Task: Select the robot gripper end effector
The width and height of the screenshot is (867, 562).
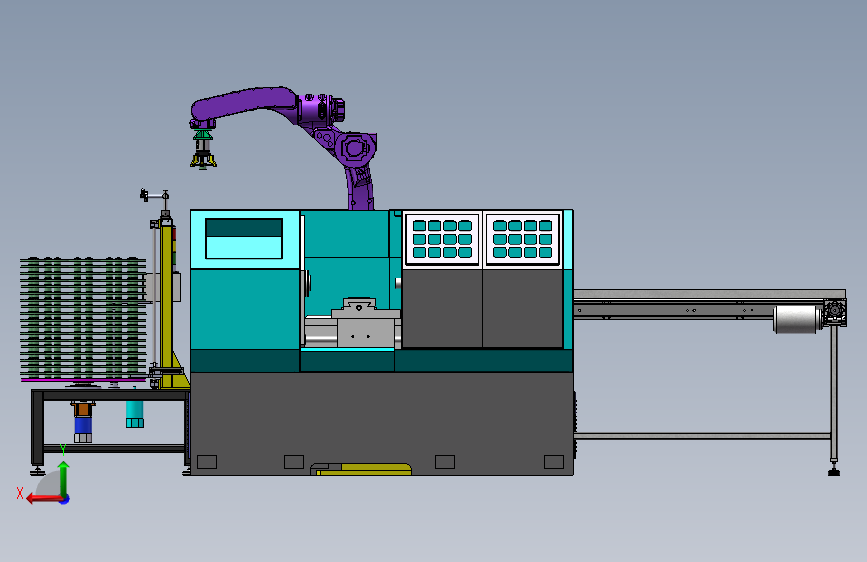Action: pos(203,148)
